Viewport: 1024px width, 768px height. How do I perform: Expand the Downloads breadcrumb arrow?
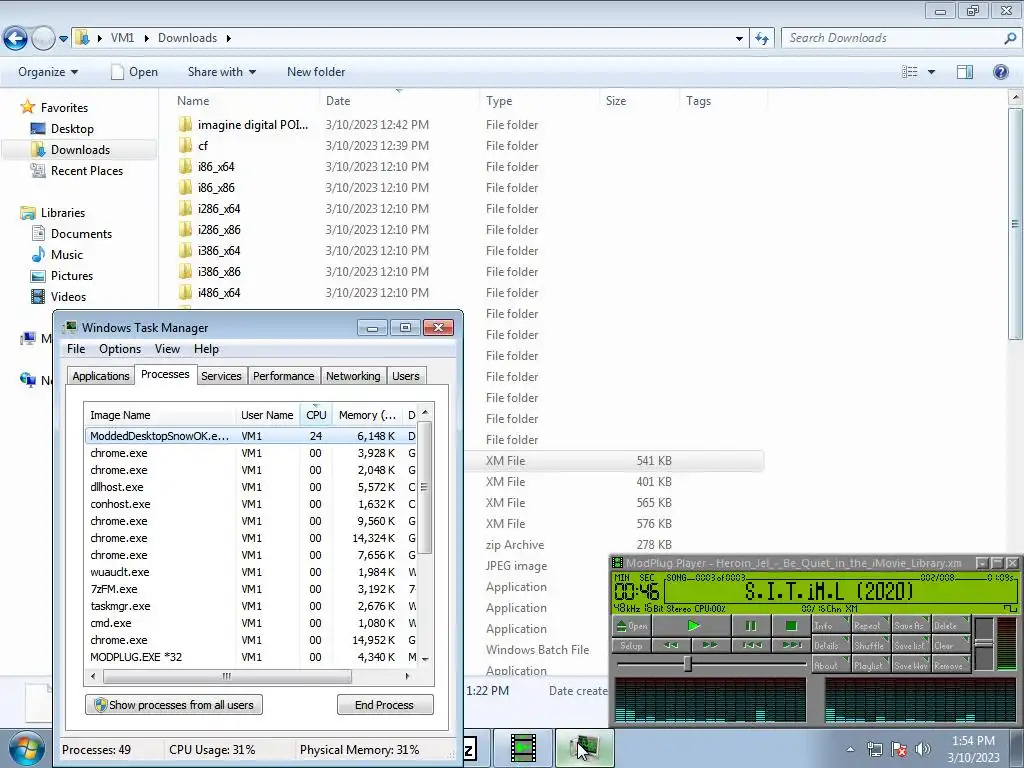(x=229, y=39)
